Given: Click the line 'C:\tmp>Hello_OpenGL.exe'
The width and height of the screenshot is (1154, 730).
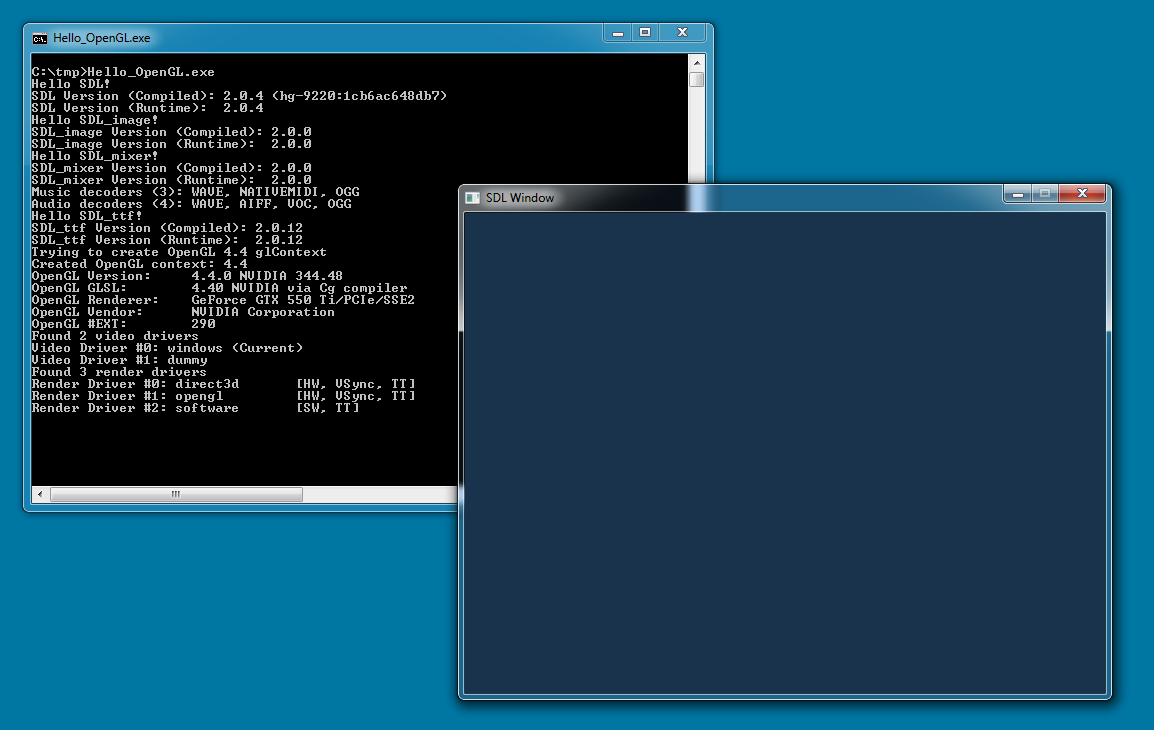Looking at the screenshot, I should pyautogui.click(x=123, y=72).
